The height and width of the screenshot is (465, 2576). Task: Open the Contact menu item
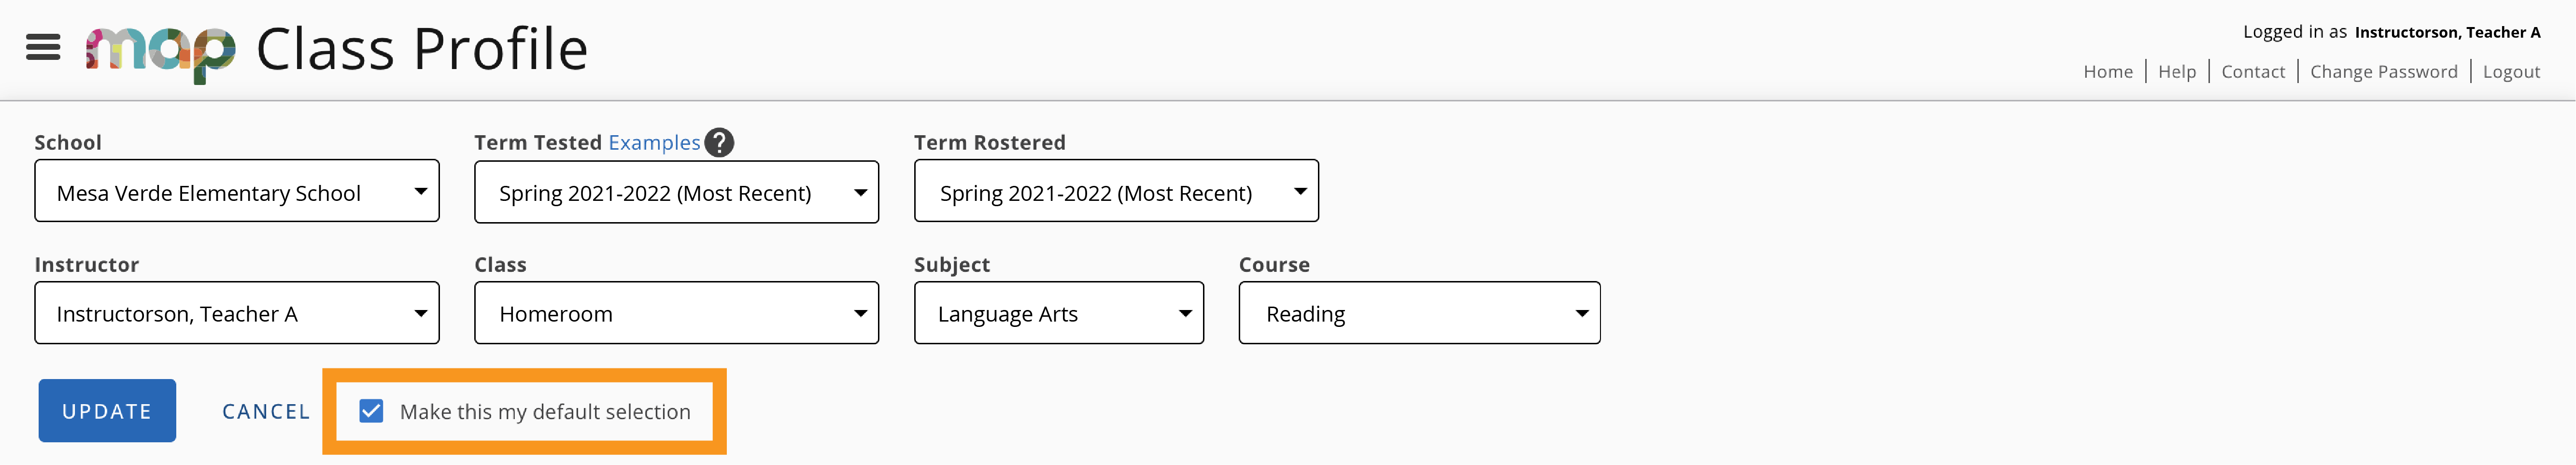point(2253,71)
